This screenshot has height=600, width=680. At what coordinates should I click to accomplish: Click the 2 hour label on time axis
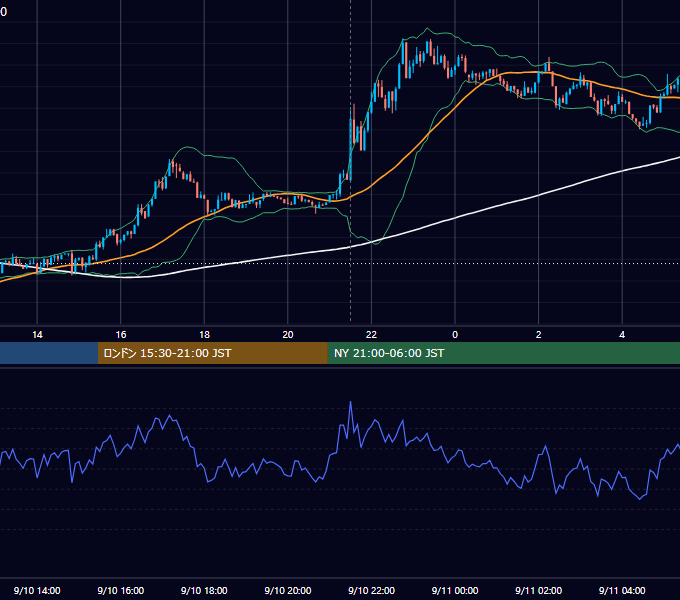click(539, 335)
